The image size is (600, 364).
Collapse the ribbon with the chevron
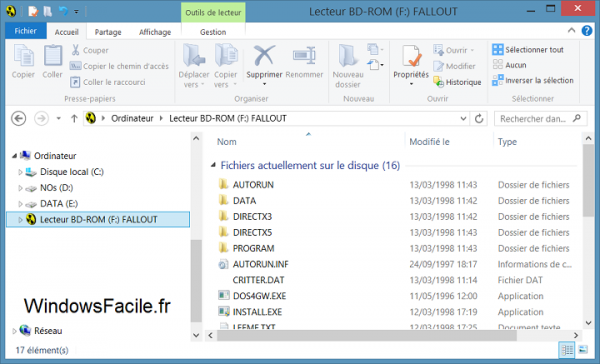pyautogui.click(x=571, y=30)
